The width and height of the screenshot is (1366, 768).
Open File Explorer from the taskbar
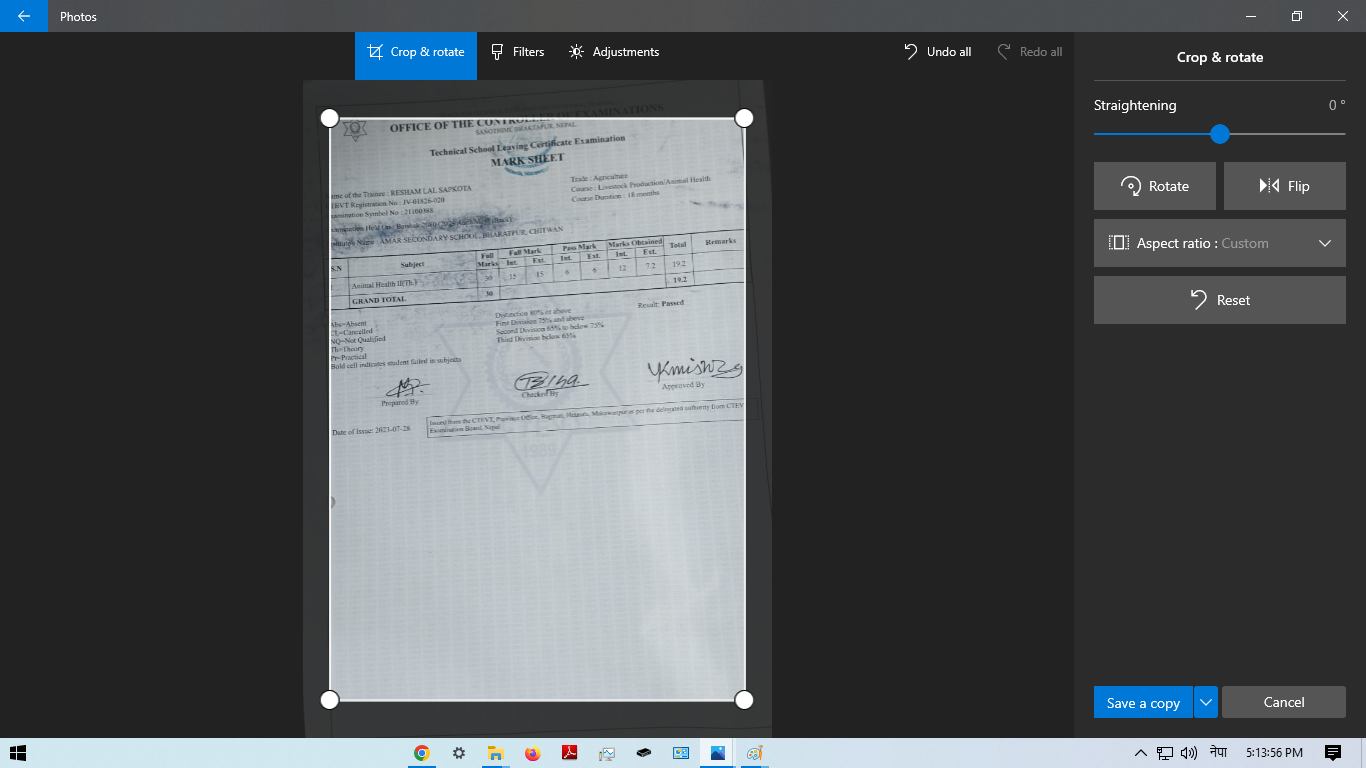click(x=494, y=753)
